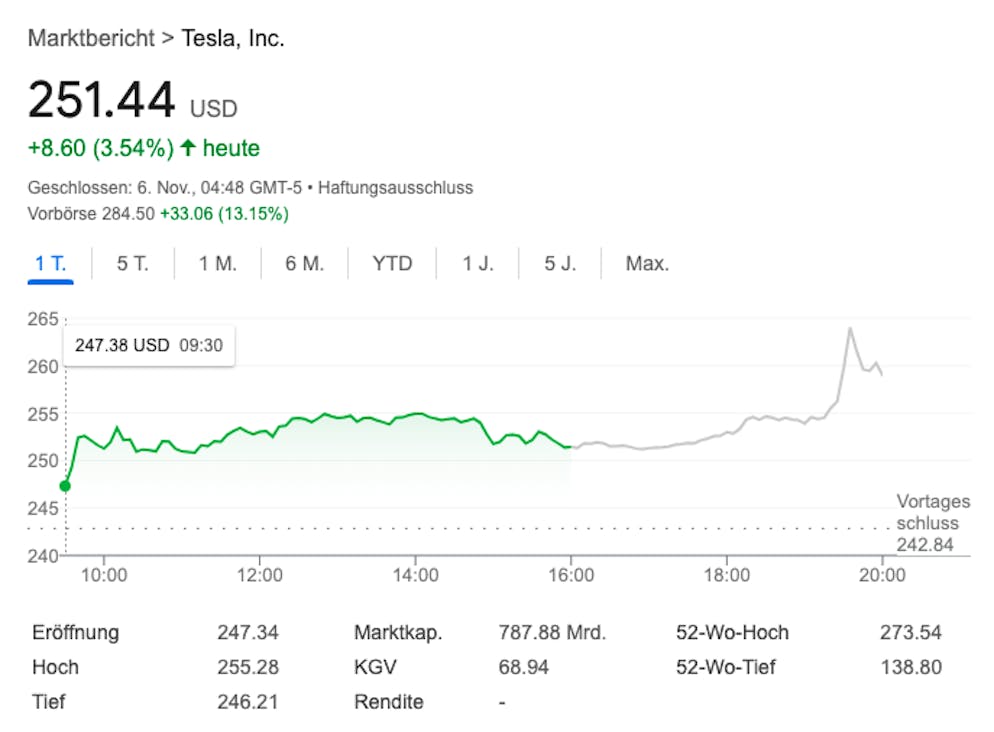The height and width of the screenshot is (732, 994).
Task: Show the 6 M. chart range
Action: click(304, 264)
